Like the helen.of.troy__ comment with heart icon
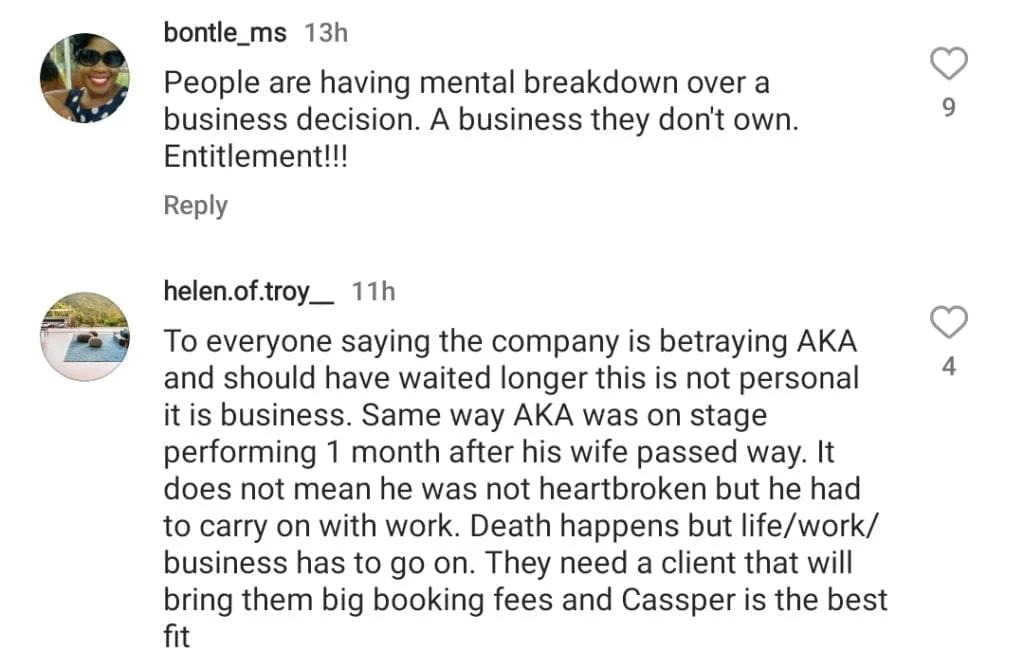Viewport: 1024px width, 668px height. 948,322
